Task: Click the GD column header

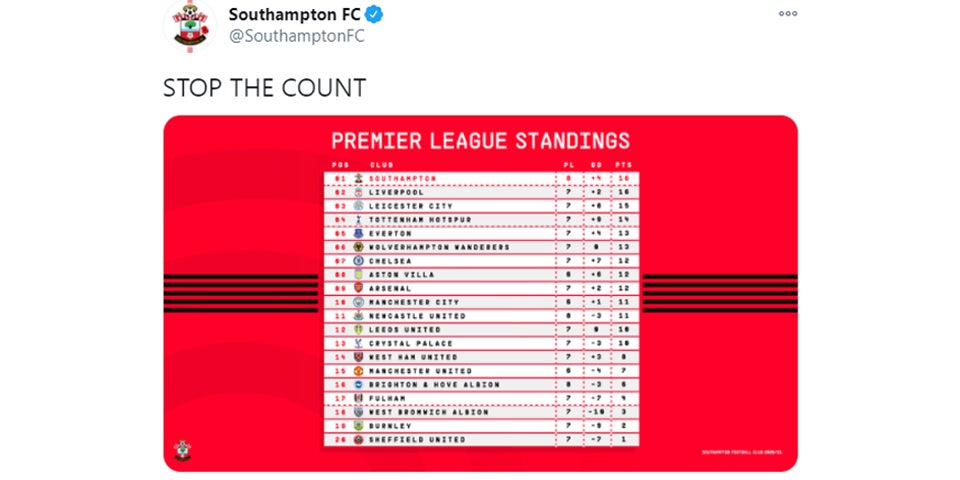Action: [x=597, y=165]
